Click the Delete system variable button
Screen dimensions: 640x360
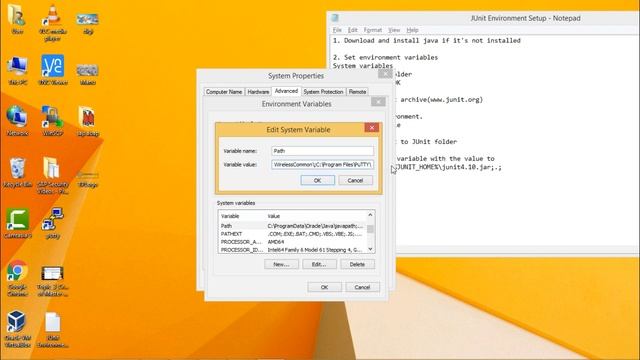pos(357,264)
